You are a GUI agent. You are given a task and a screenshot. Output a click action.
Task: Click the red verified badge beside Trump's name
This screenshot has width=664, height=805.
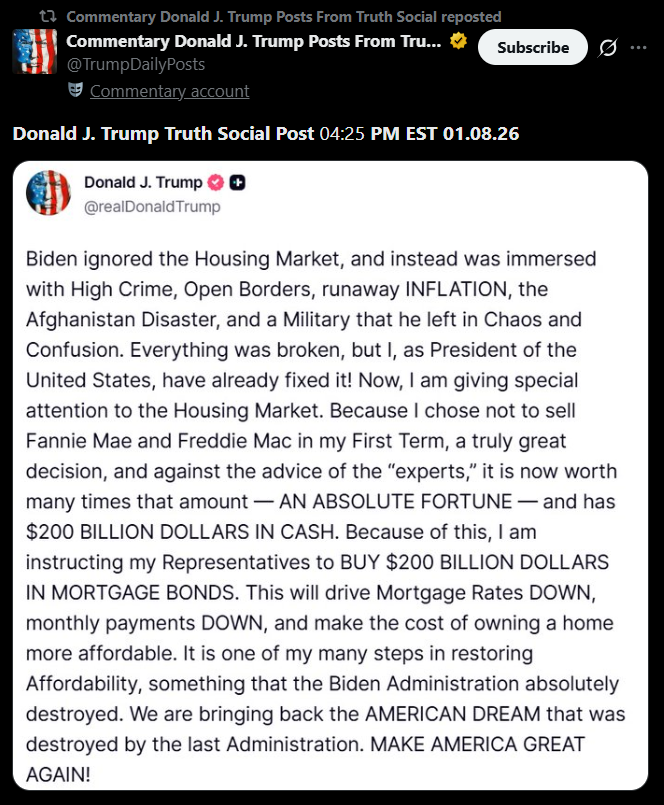[x=215, y=183]
